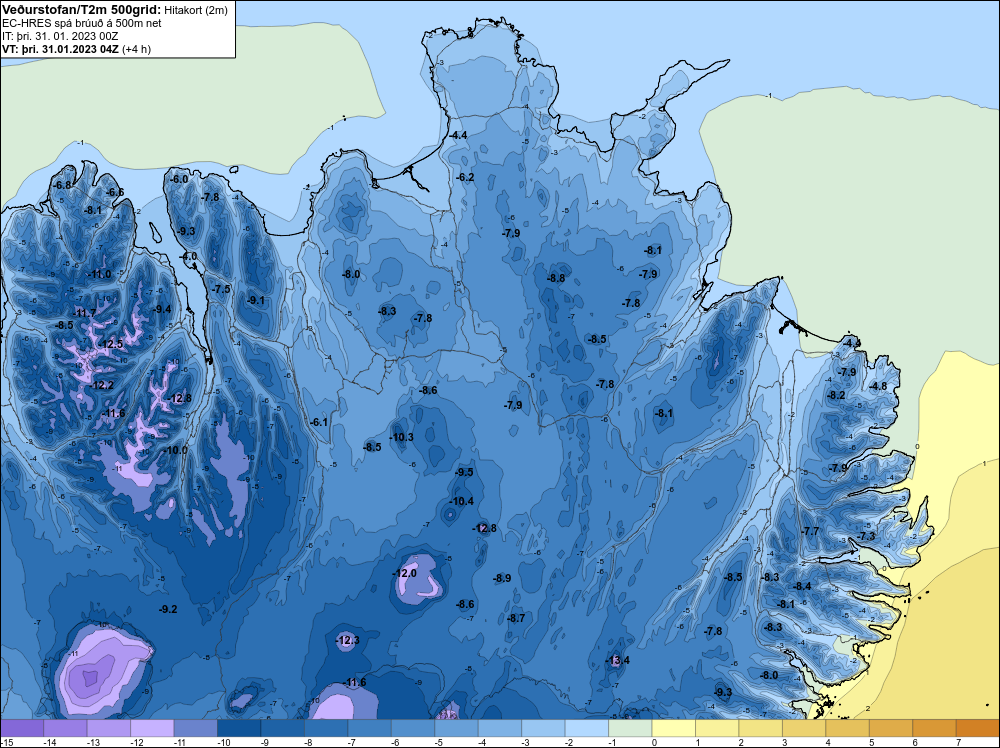Click the -9.5 temperature value

[x=464, y=473]
